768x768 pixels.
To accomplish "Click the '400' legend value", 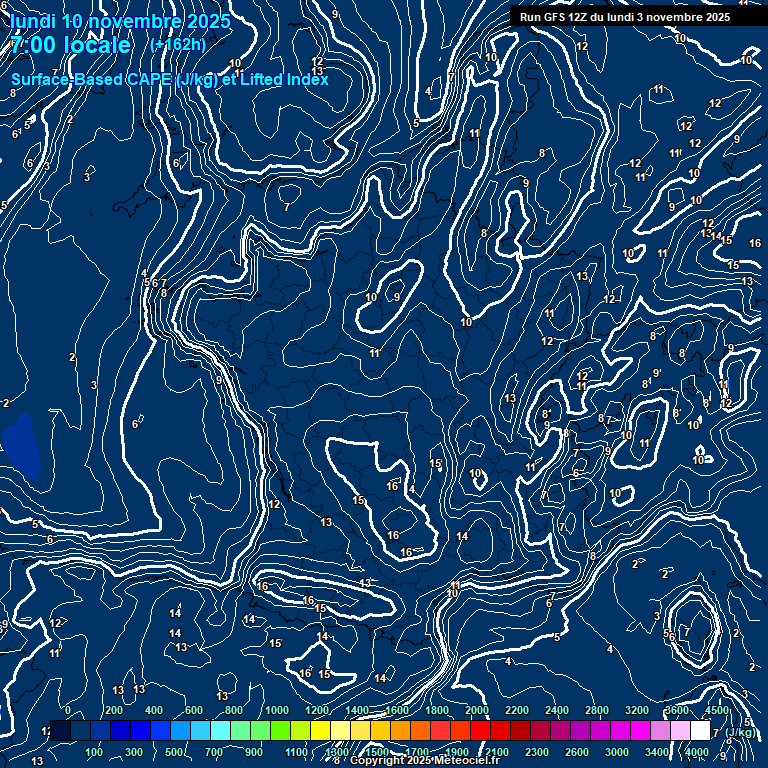I will 154,710.
